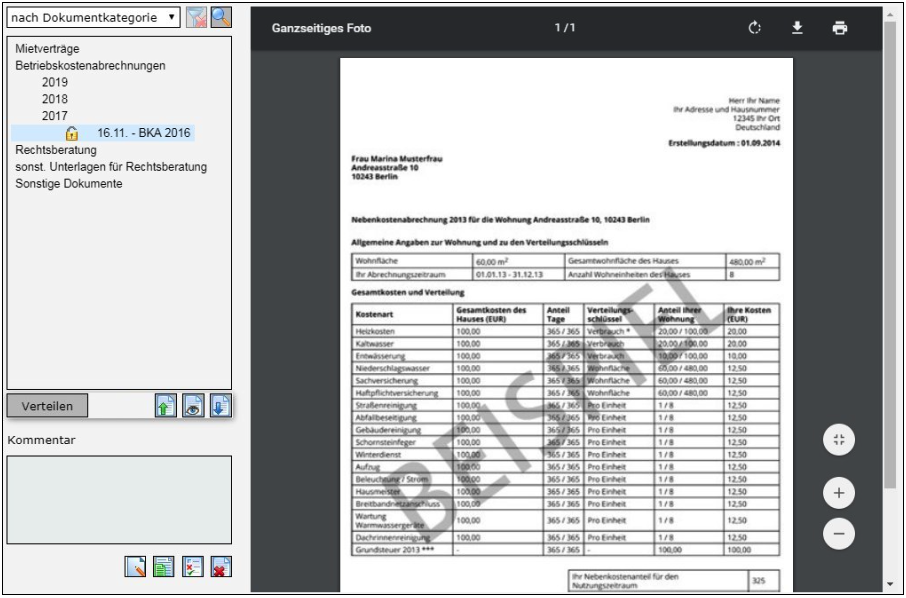The image size is (906, 598).
Task: Print the PDF from viewer toolbar
Action: 840,28
